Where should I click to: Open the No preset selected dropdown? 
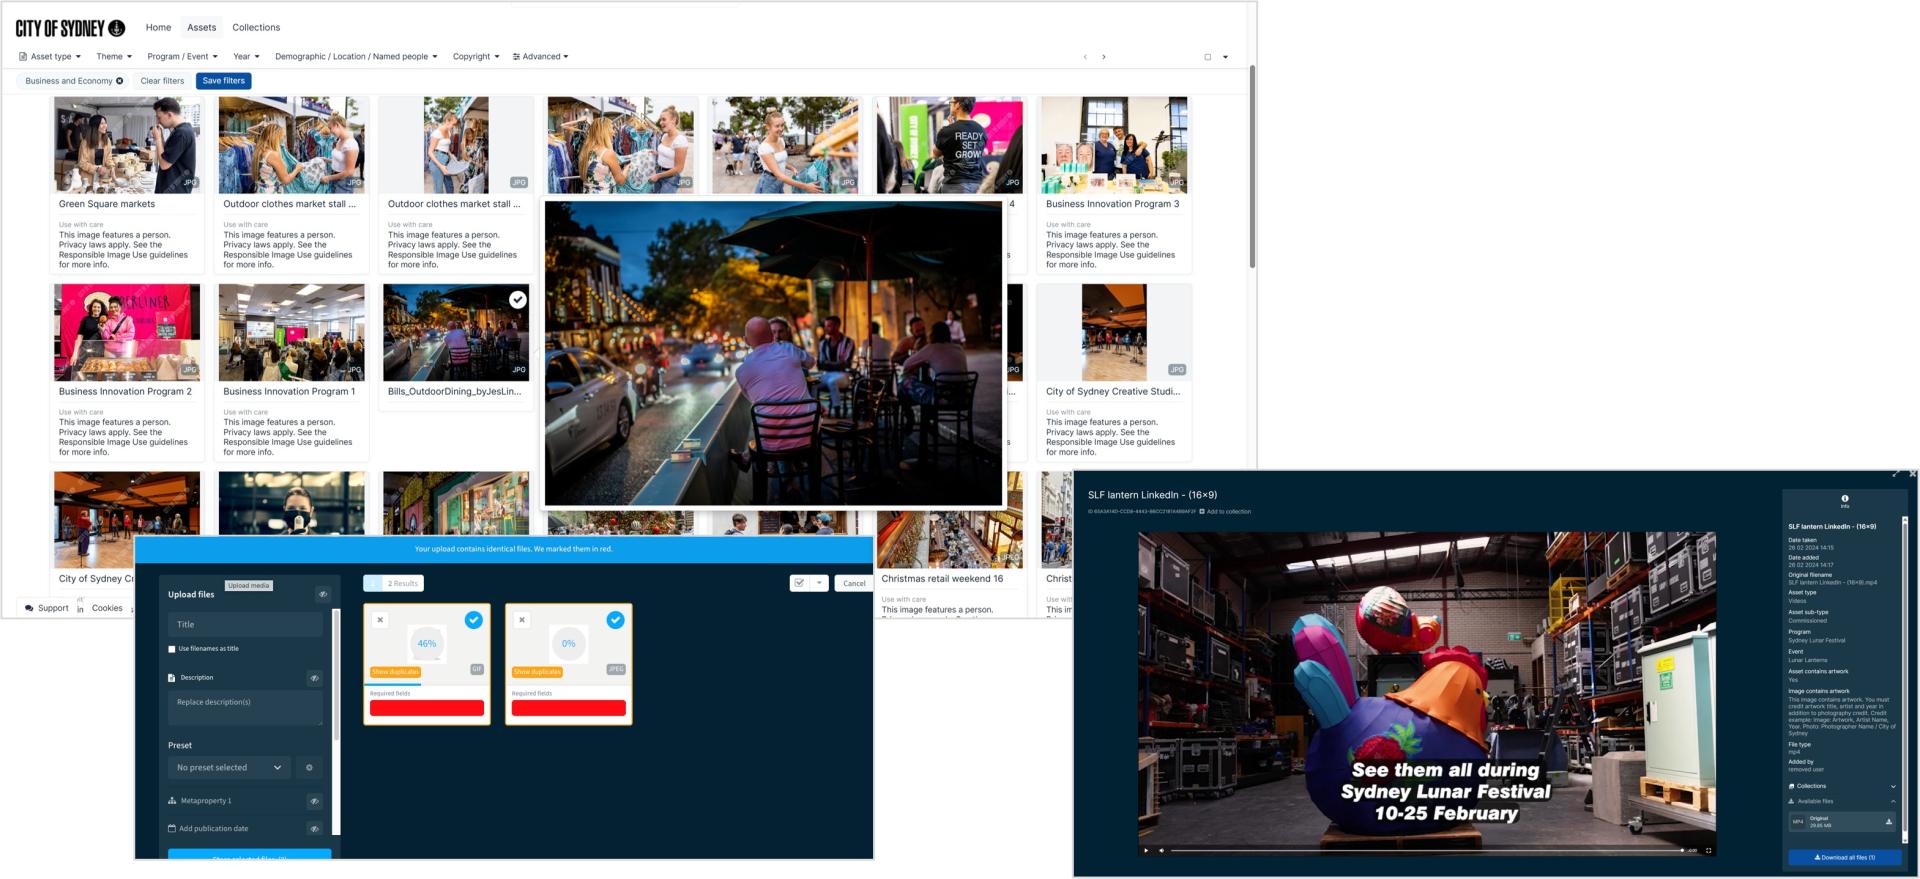tap(229, 768)
